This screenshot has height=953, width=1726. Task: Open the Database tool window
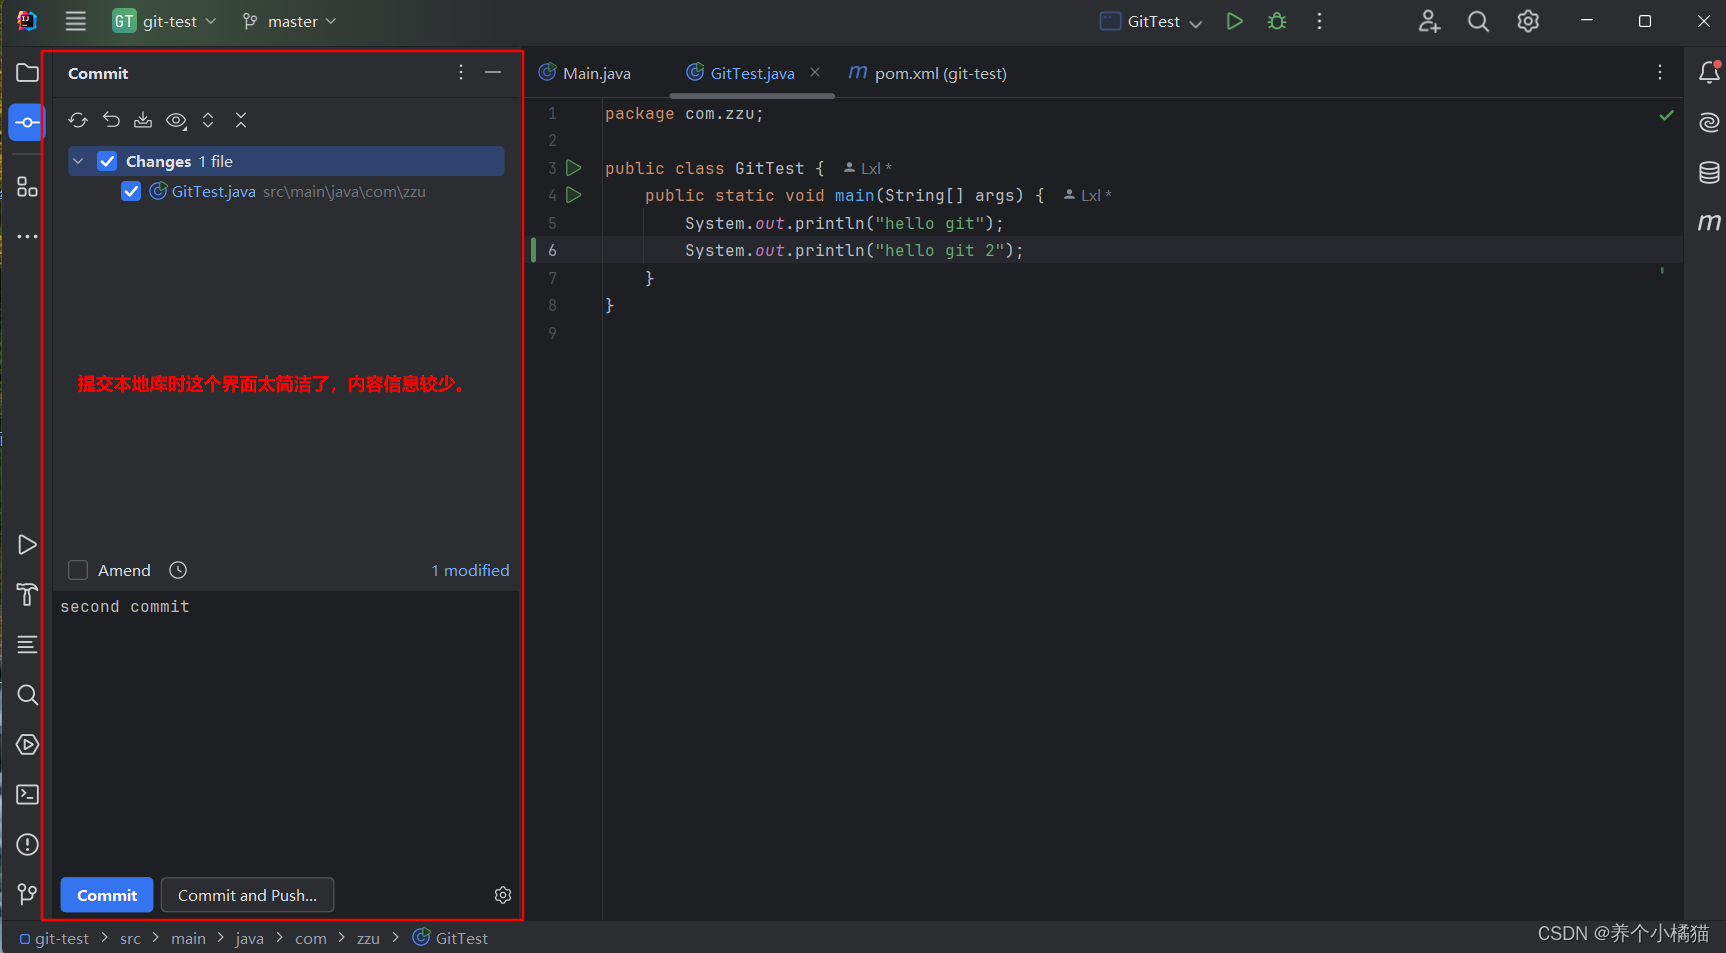(x=1710, y=172)
